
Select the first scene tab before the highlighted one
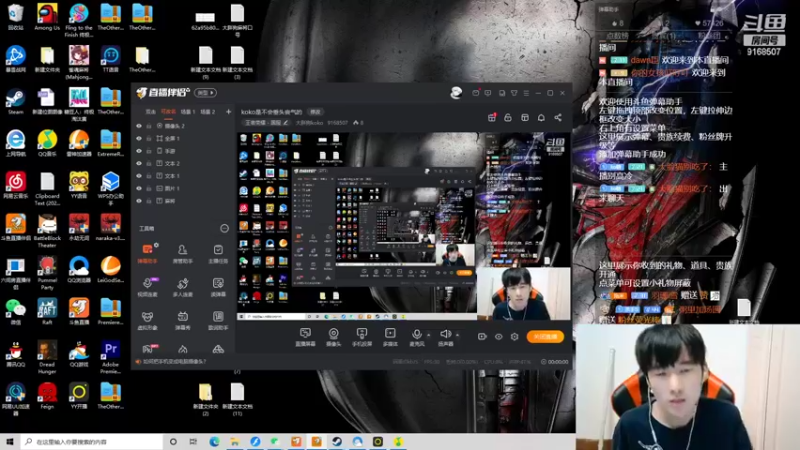pos(151,111)
